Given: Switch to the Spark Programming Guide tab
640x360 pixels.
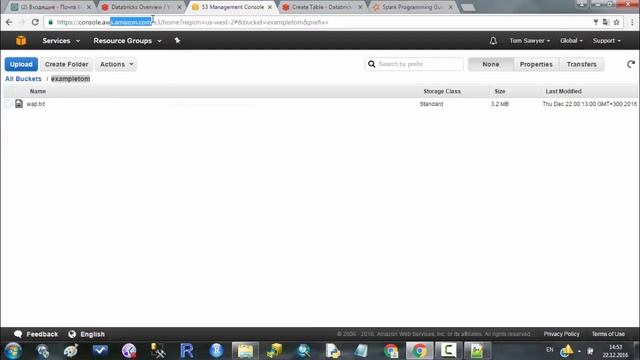Looking at the screenshot, I should (412, 7).
